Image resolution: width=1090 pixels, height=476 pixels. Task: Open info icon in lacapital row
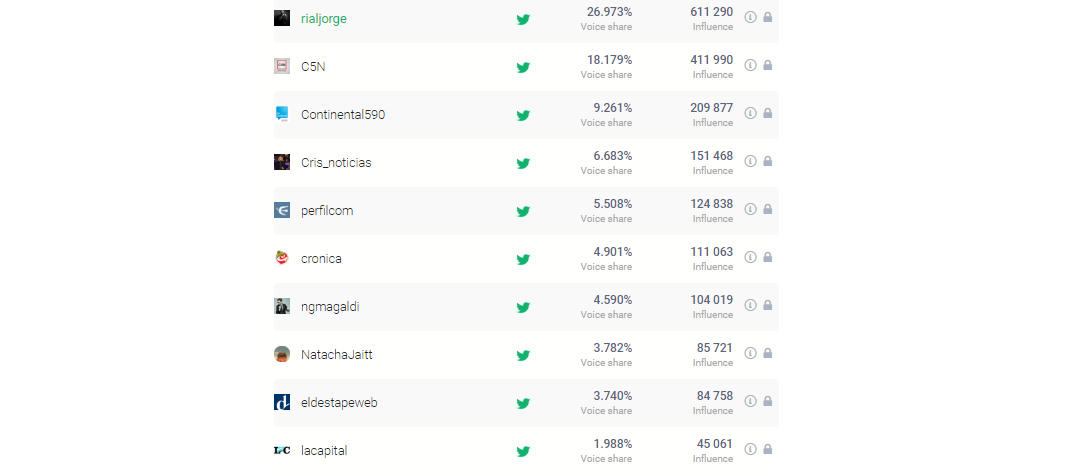[x=750, y=449]
